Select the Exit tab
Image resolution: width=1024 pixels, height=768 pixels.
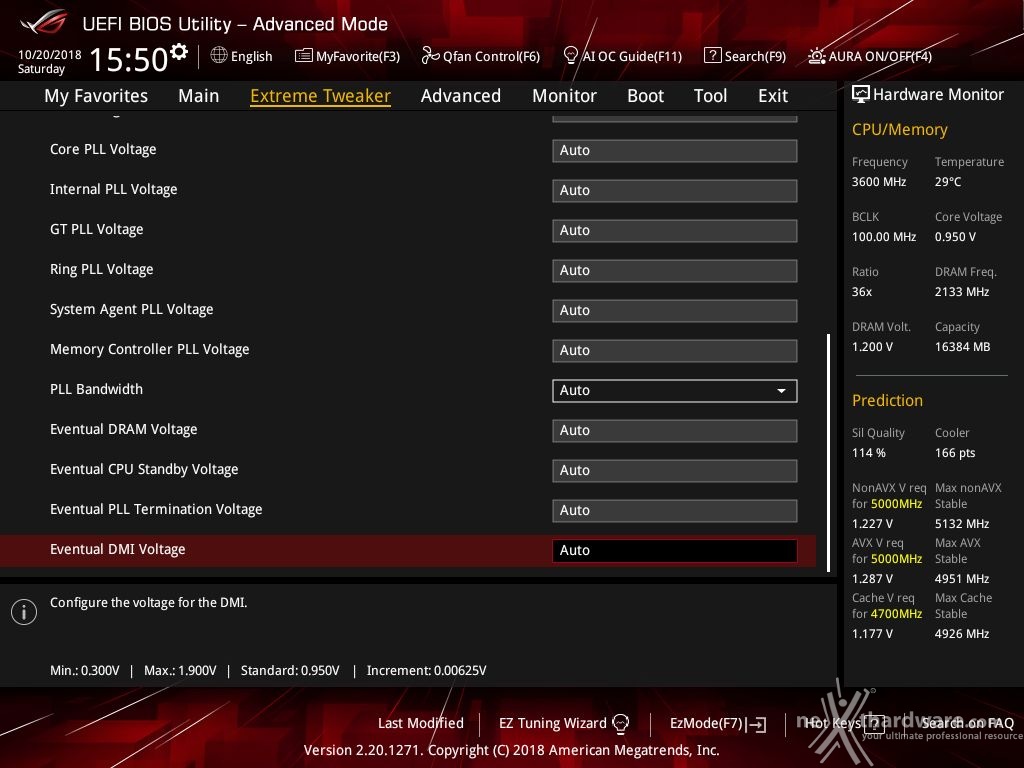click(773, 95)
